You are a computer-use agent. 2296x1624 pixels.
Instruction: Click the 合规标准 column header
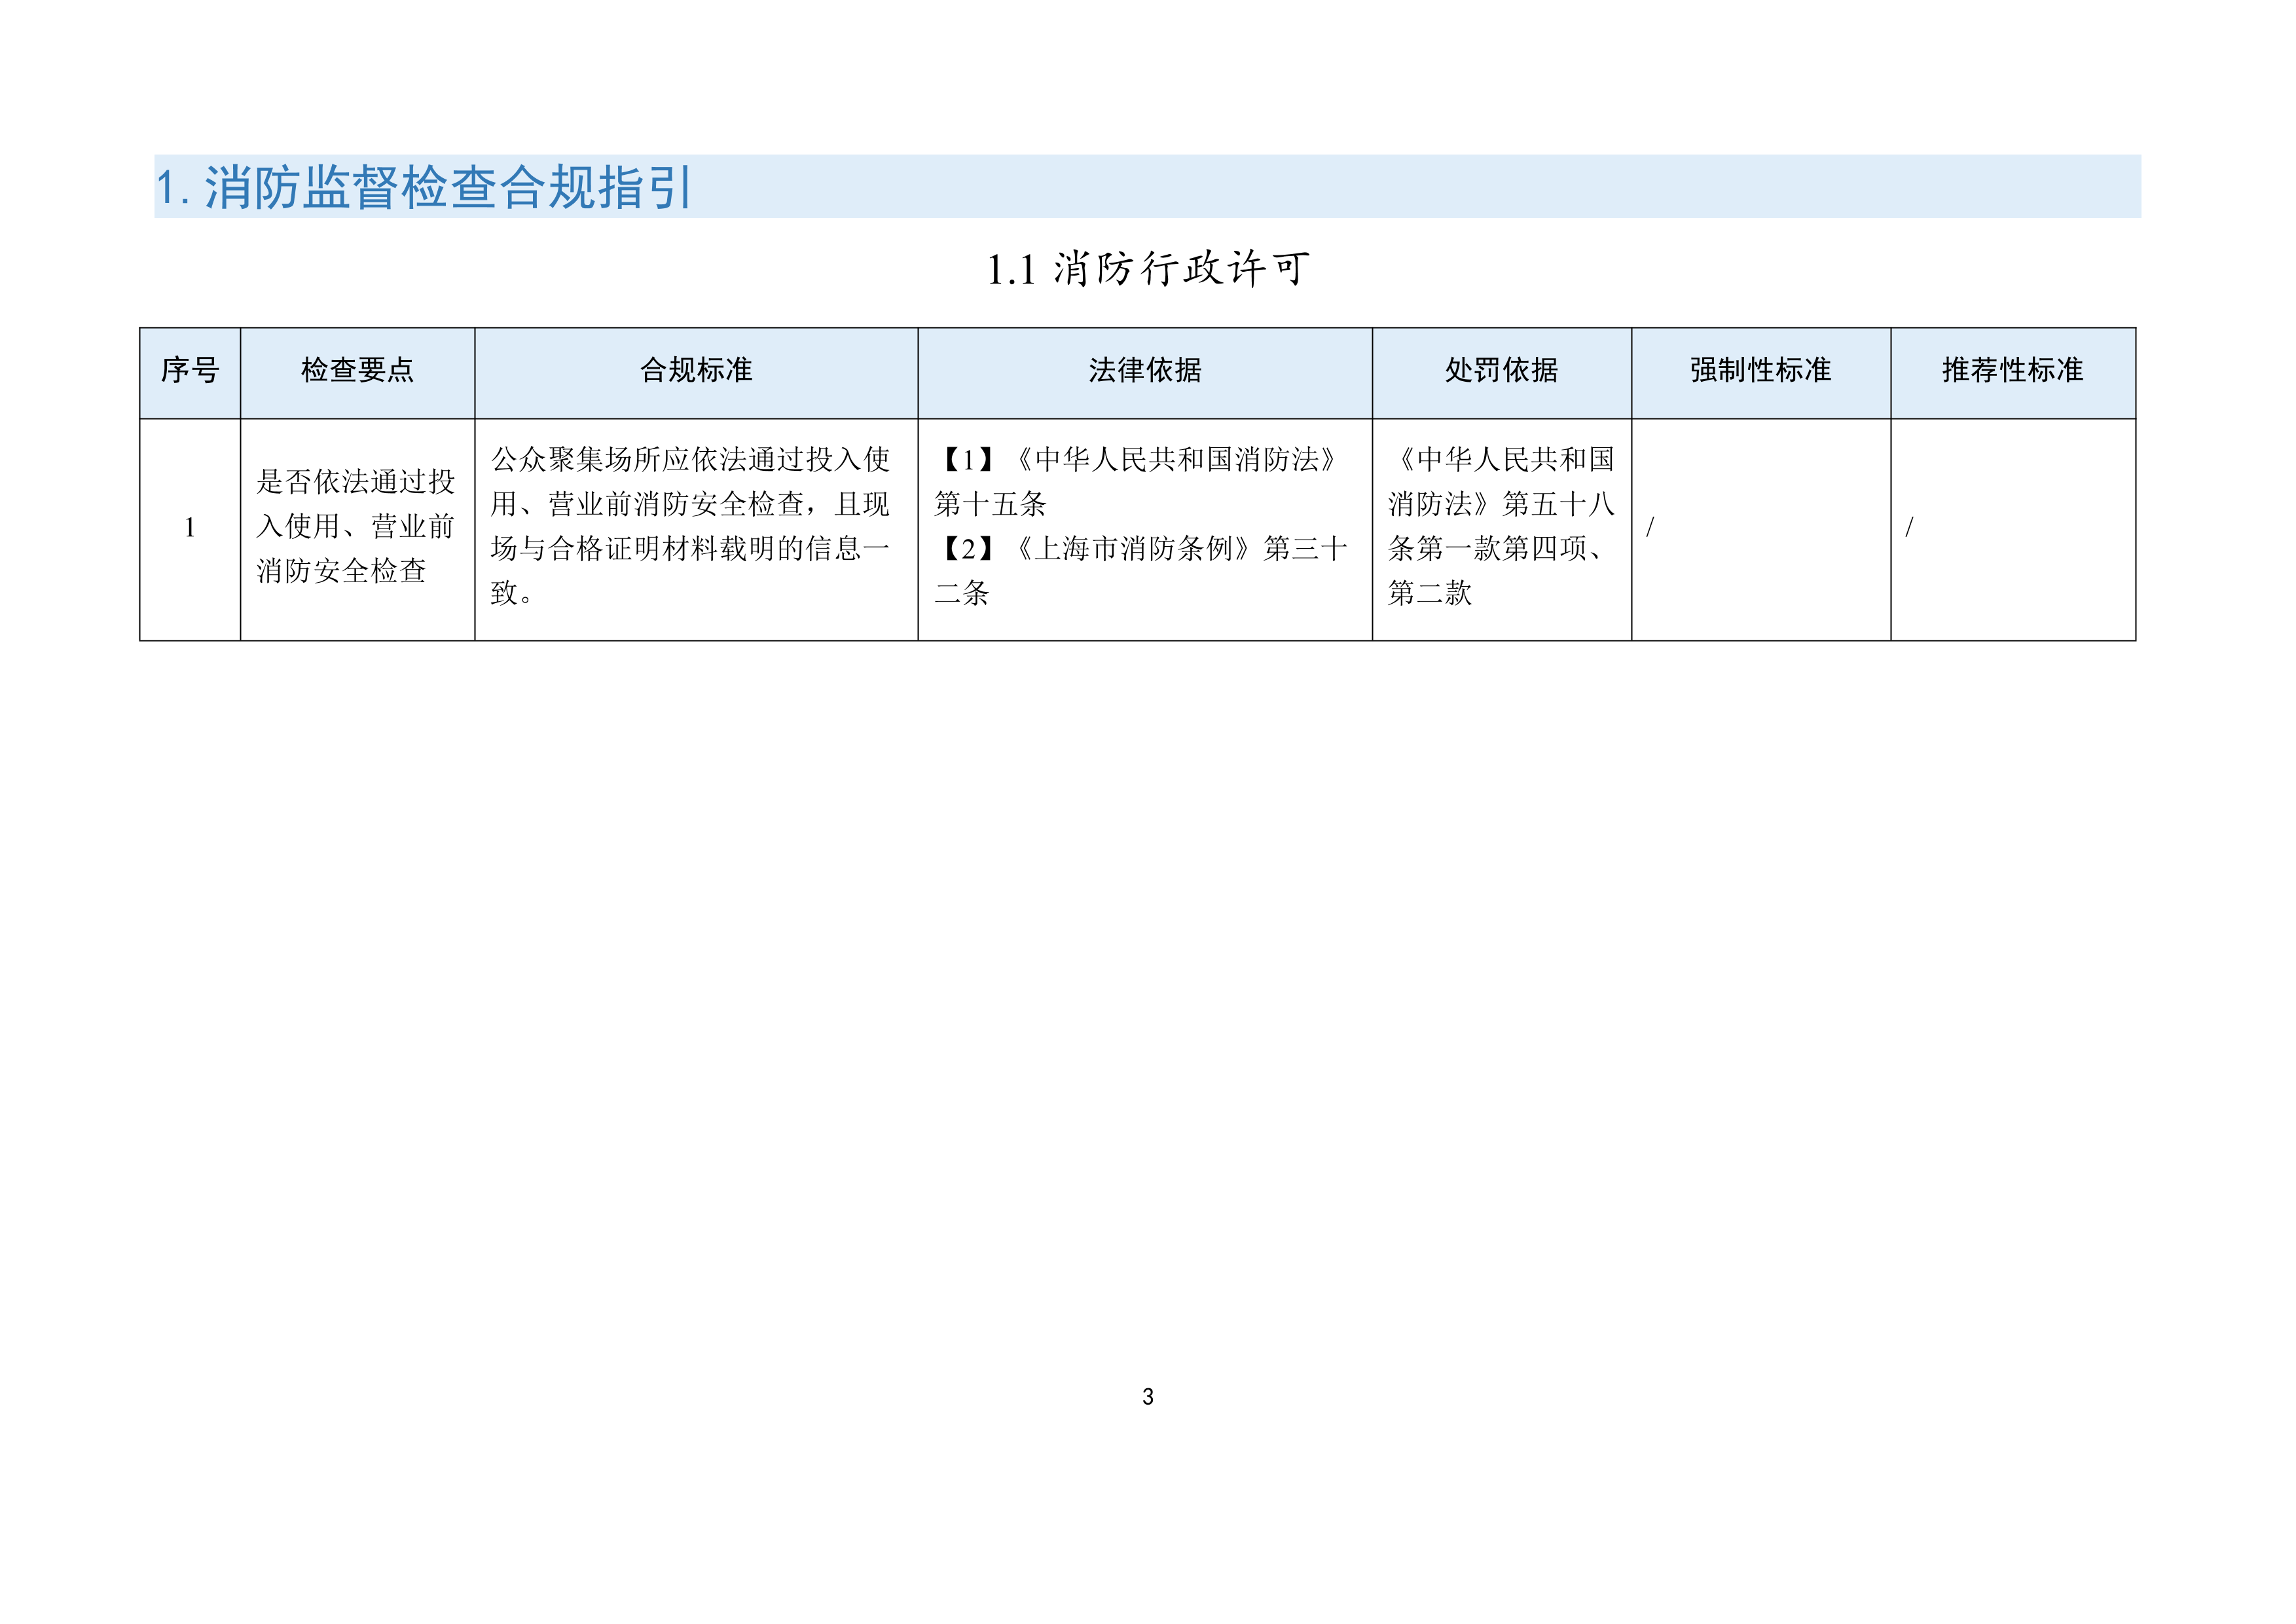coord(696,371)
